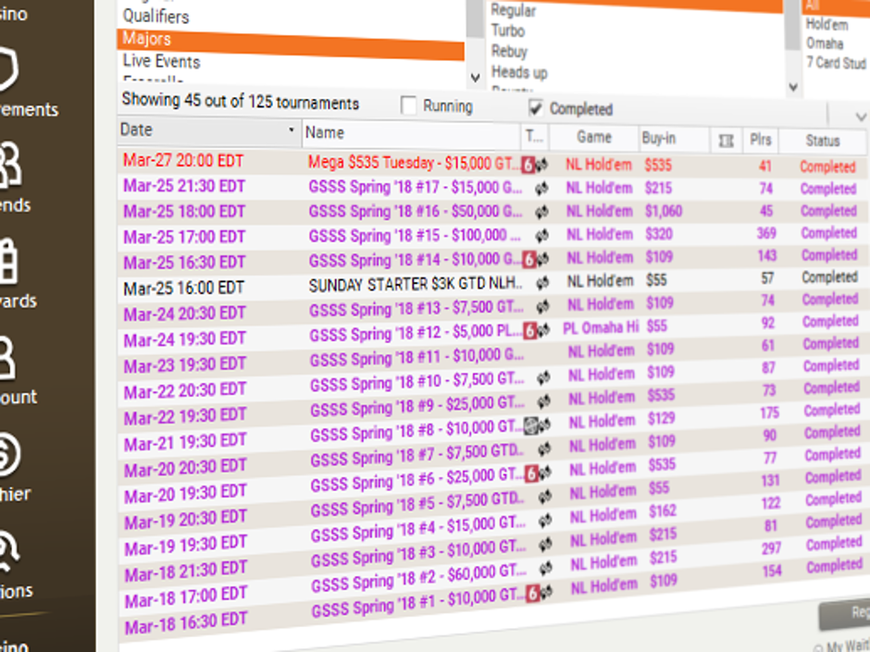Click the 369 players cell
This screenshot has height=652, width=870.
[x=766, y=233]
